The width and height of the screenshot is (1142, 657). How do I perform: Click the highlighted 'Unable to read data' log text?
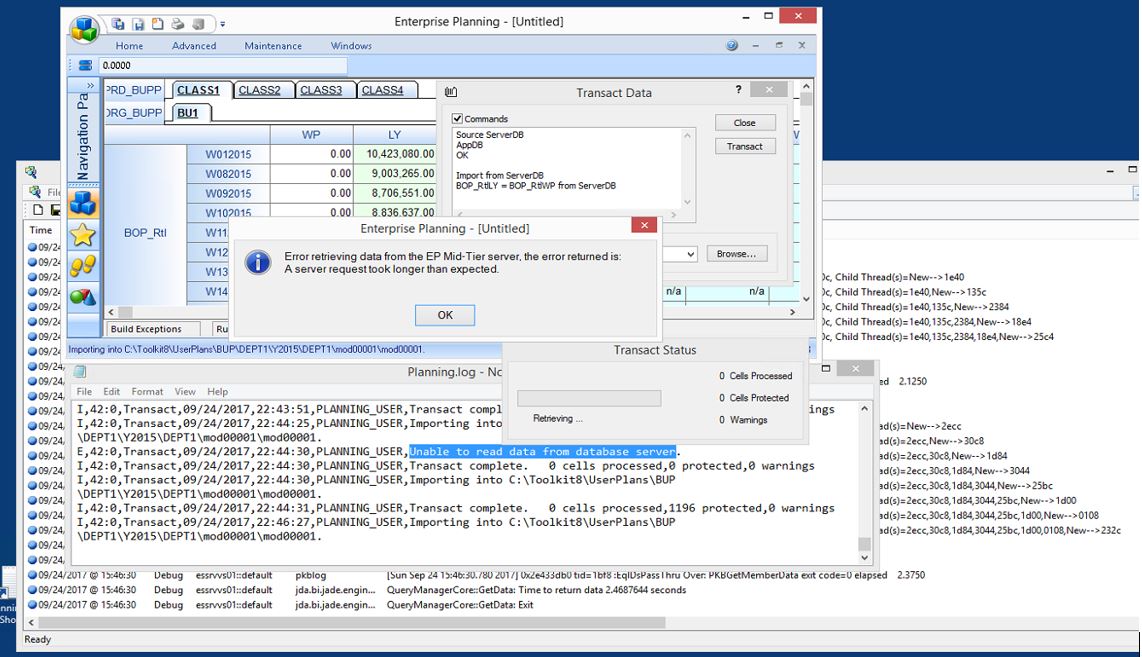(x=543, y=452)
